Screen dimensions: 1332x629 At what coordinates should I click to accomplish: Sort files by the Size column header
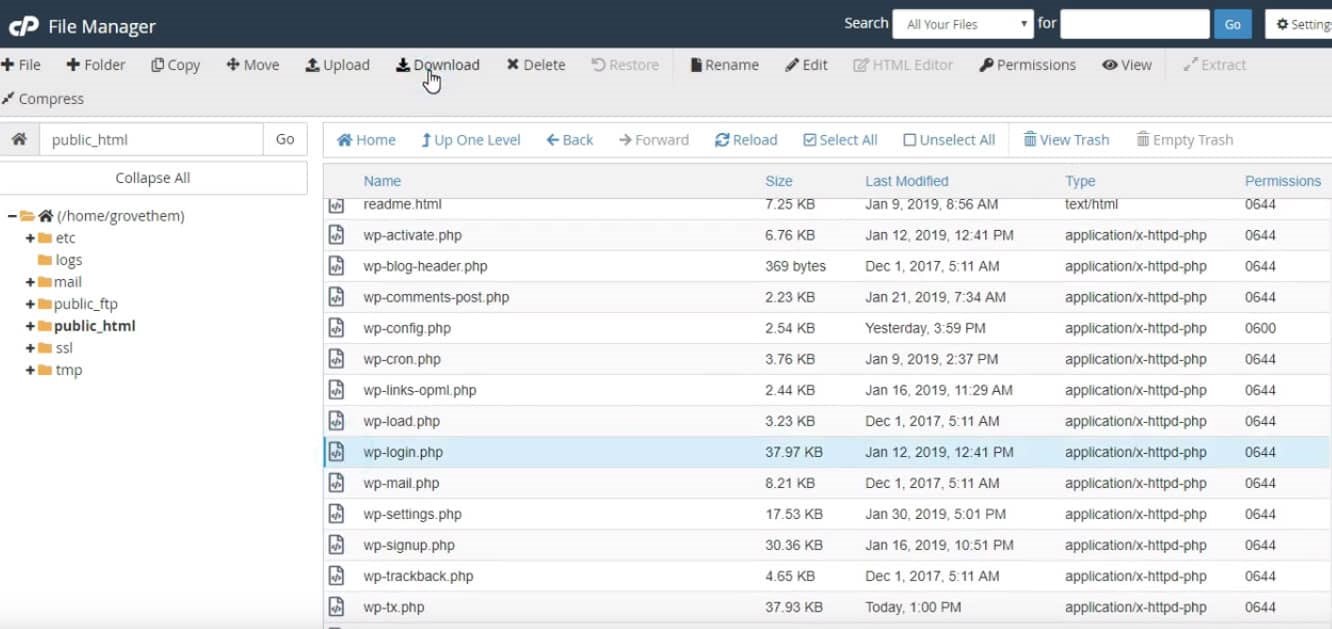click(x=779, y=181)
